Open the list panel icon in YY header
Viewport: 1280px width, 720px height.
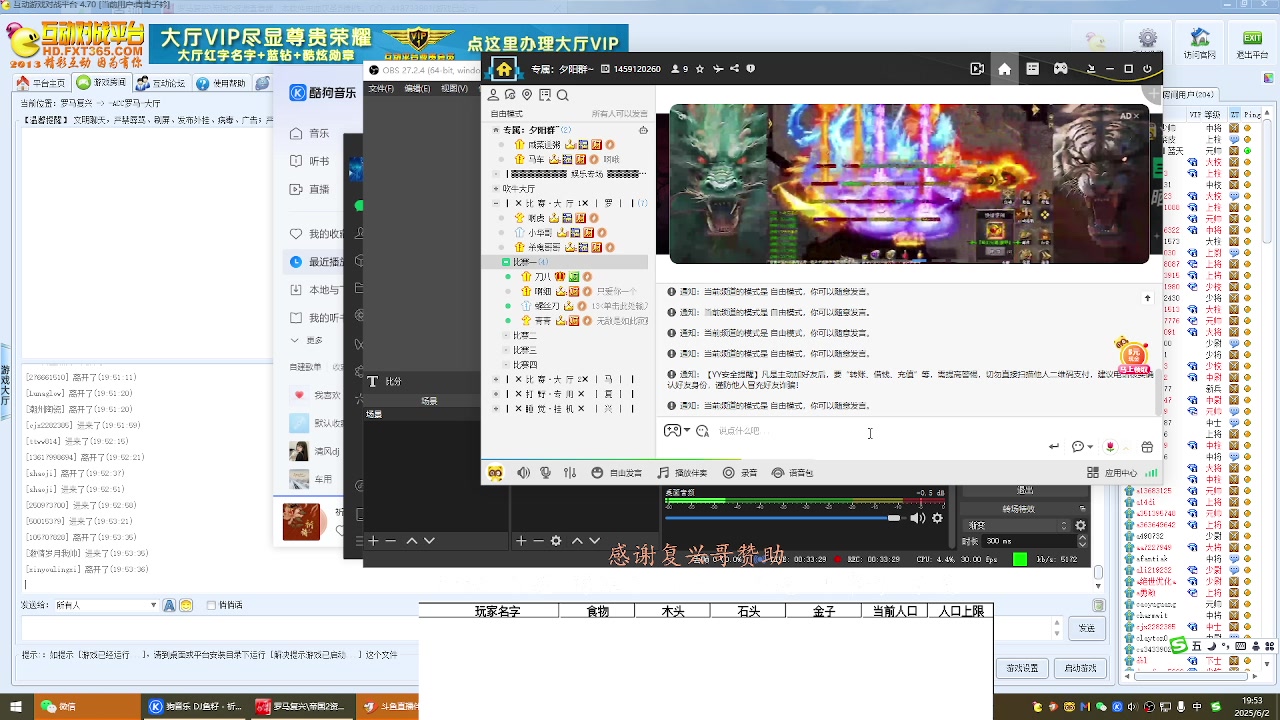point(1033,69)
